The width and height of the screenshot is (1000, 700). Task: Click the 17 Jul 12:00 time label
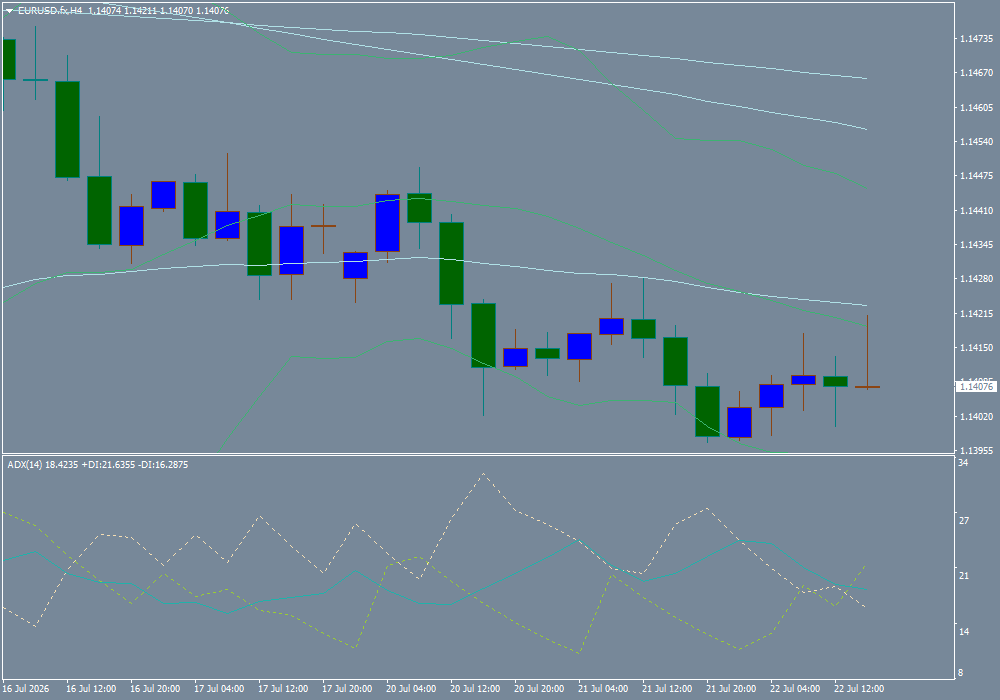click(x=283, y=689)
